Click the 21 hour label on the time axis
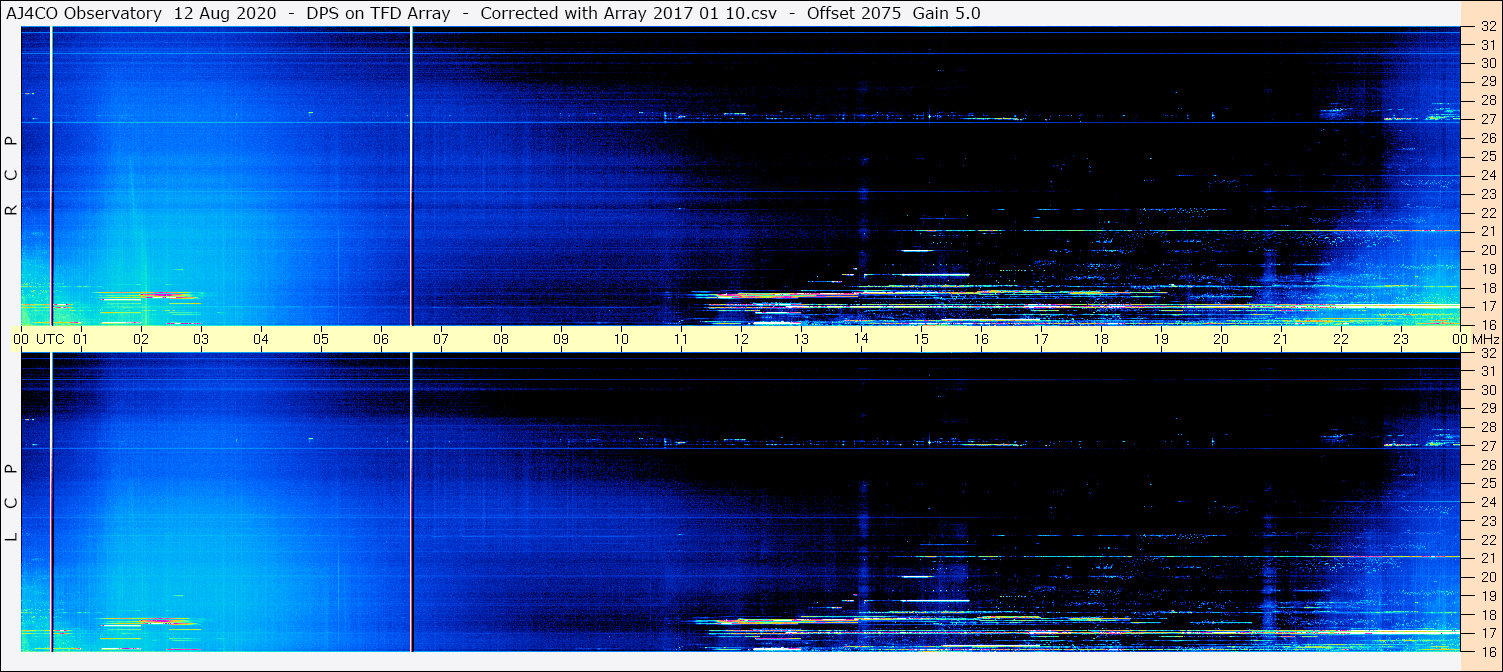 [1281, 339]
